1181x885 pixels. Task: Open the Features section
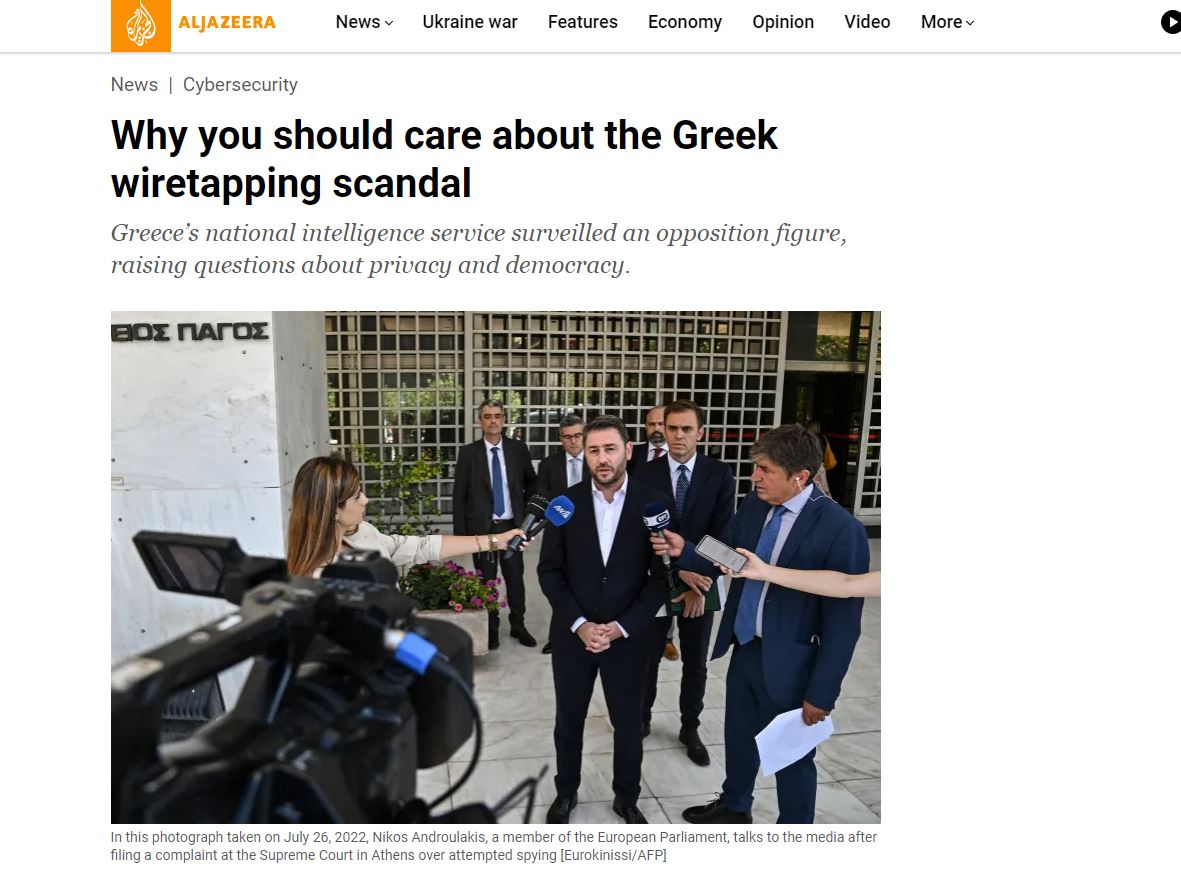[x=583, y=23]
